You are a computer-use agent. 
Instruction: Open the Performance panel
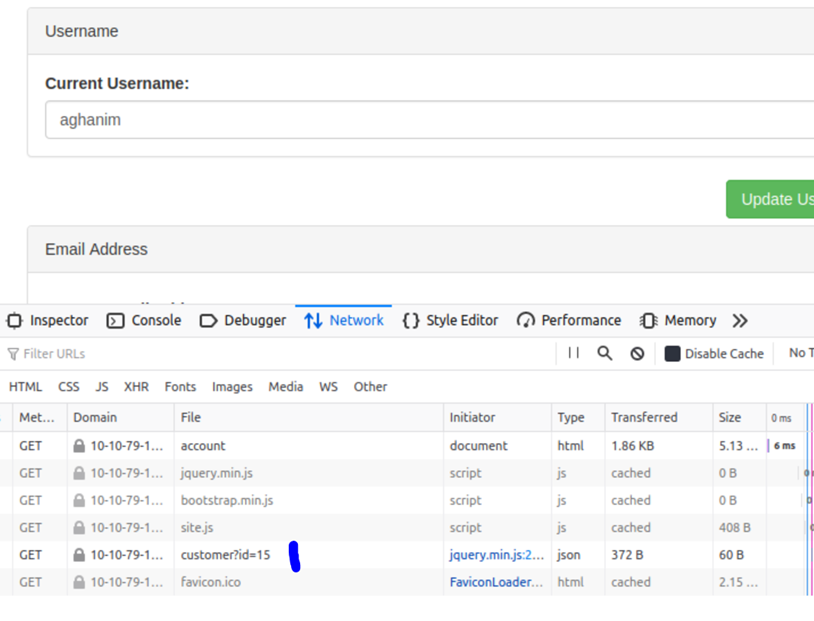(569, 321)
